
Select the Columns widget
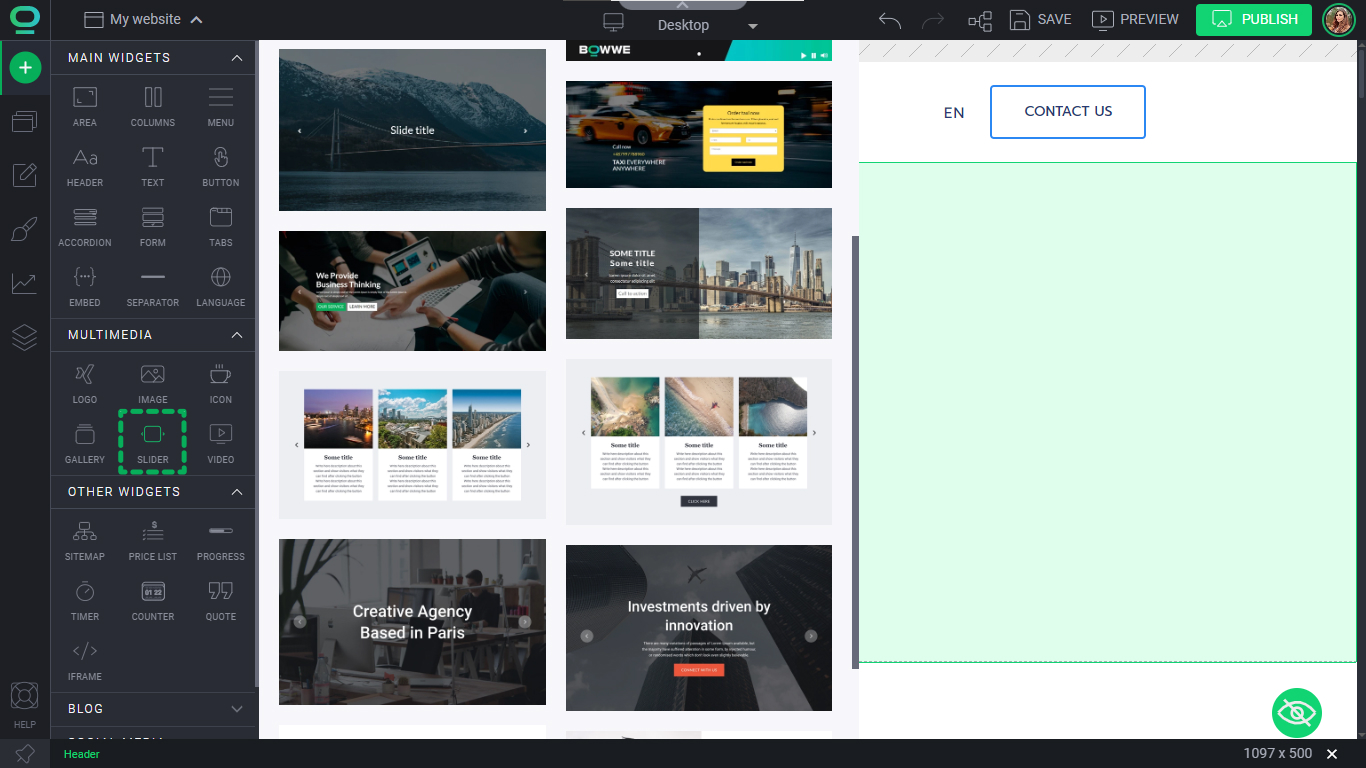click(153, 107)
